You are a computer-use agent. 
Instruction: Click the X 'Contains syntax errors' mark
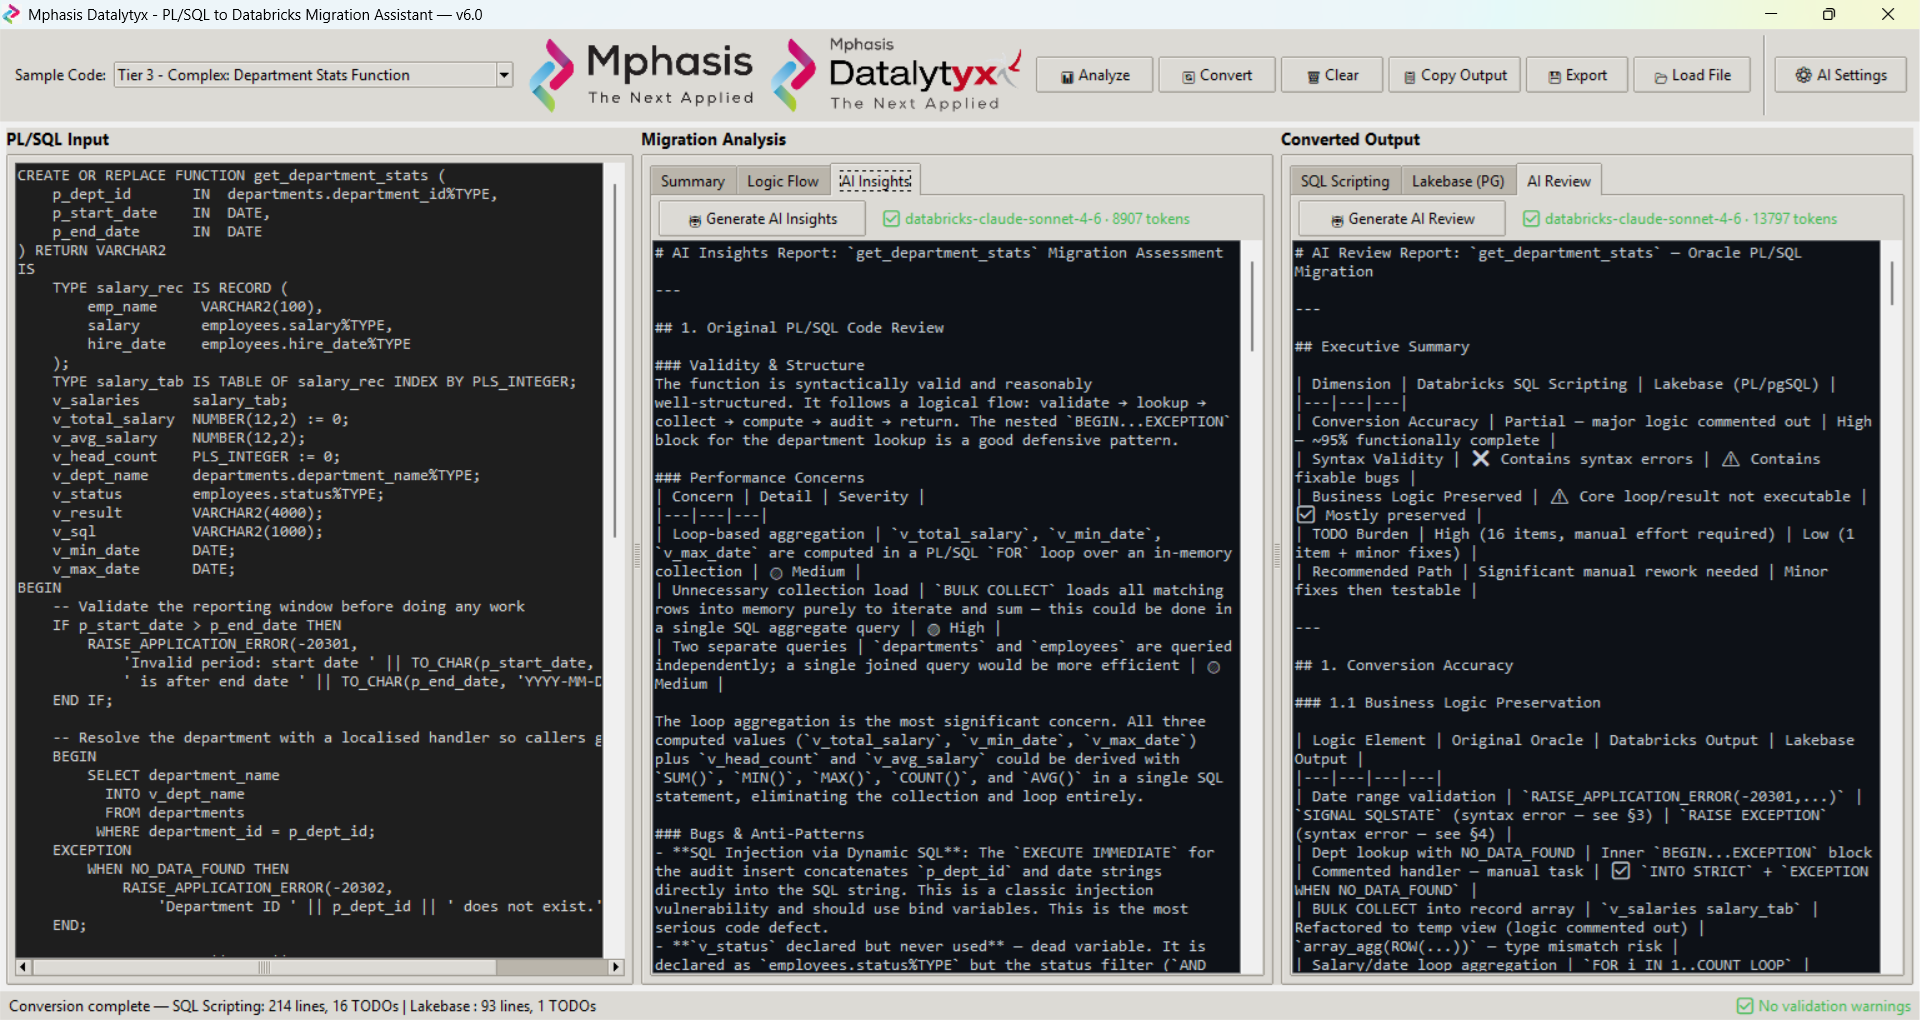click(1481, 459)
